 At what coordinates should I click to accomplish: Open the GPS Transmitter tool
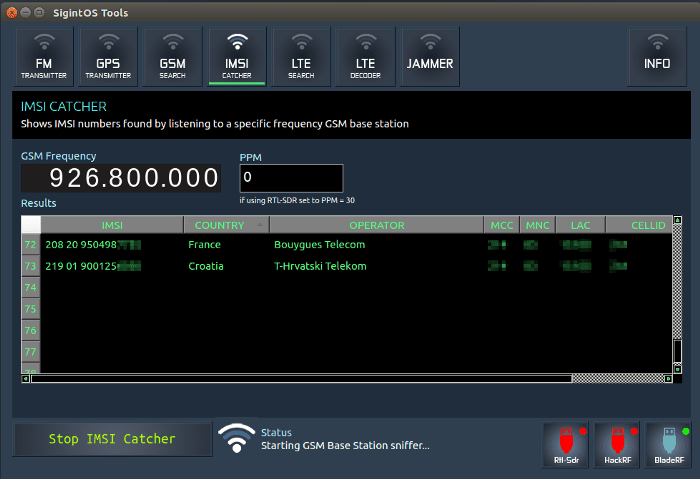point(108,57)
